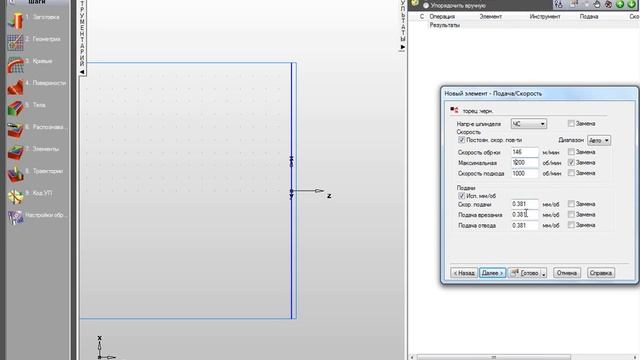Collapse the toolbox panel left arrow
The image size is (640, 360).
[82, 71]
